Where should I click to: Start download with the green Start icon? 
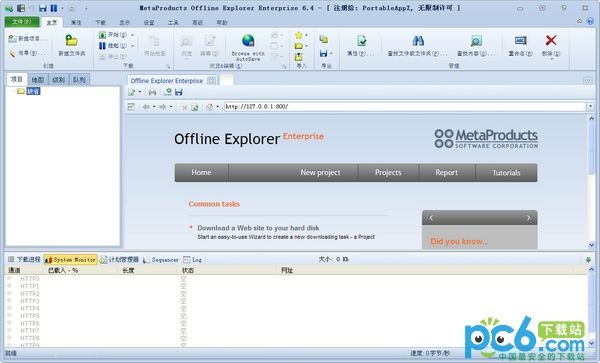(102, 35)
